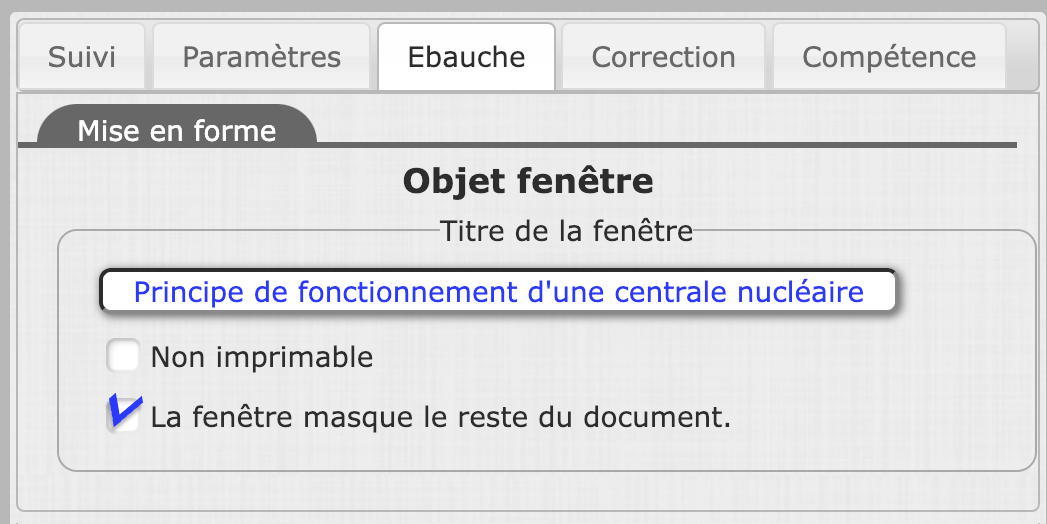Select the Mise en forme sub-tab
This screenshot has width=1047, height=524.
(177, 131)
